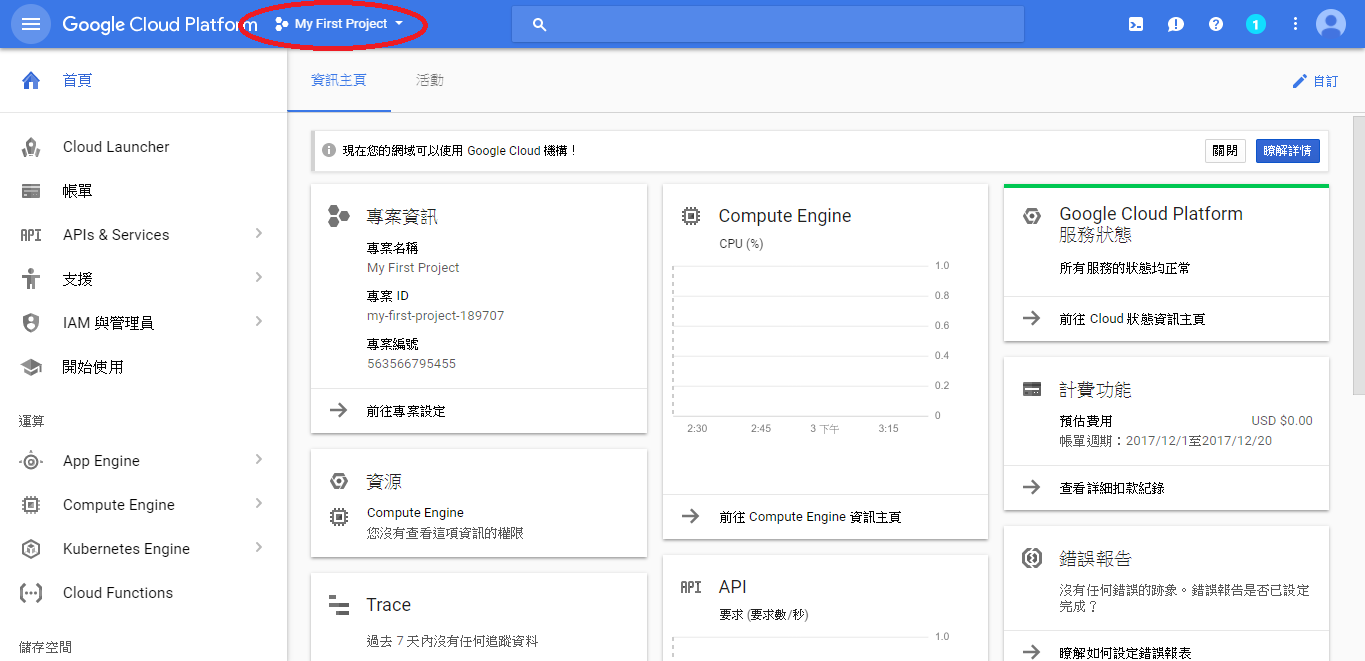Click the 您沒有查看這項資訊的權限 message
The image size is (1365, 661).
445,534
